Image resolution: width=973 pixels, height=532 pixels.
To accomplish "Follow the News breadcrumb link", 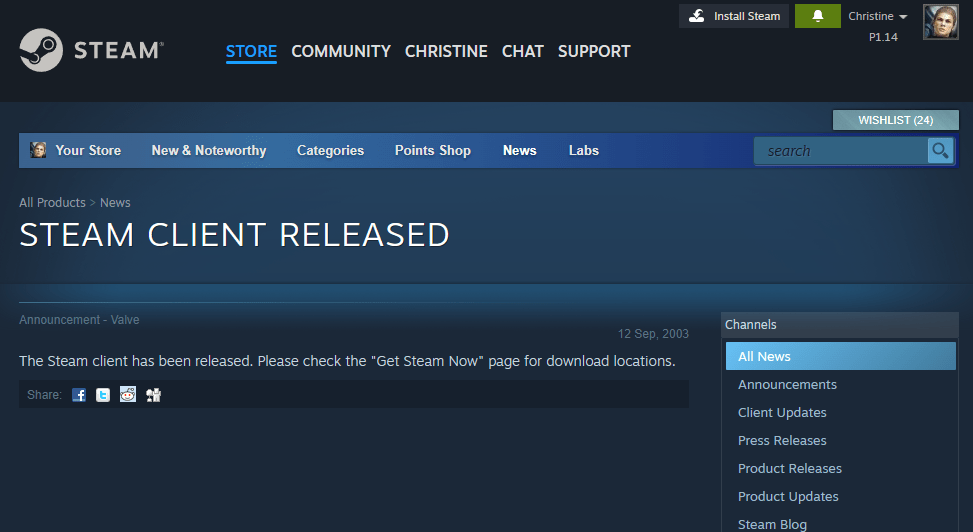I will pyautogui.click(x=115, y=202).
